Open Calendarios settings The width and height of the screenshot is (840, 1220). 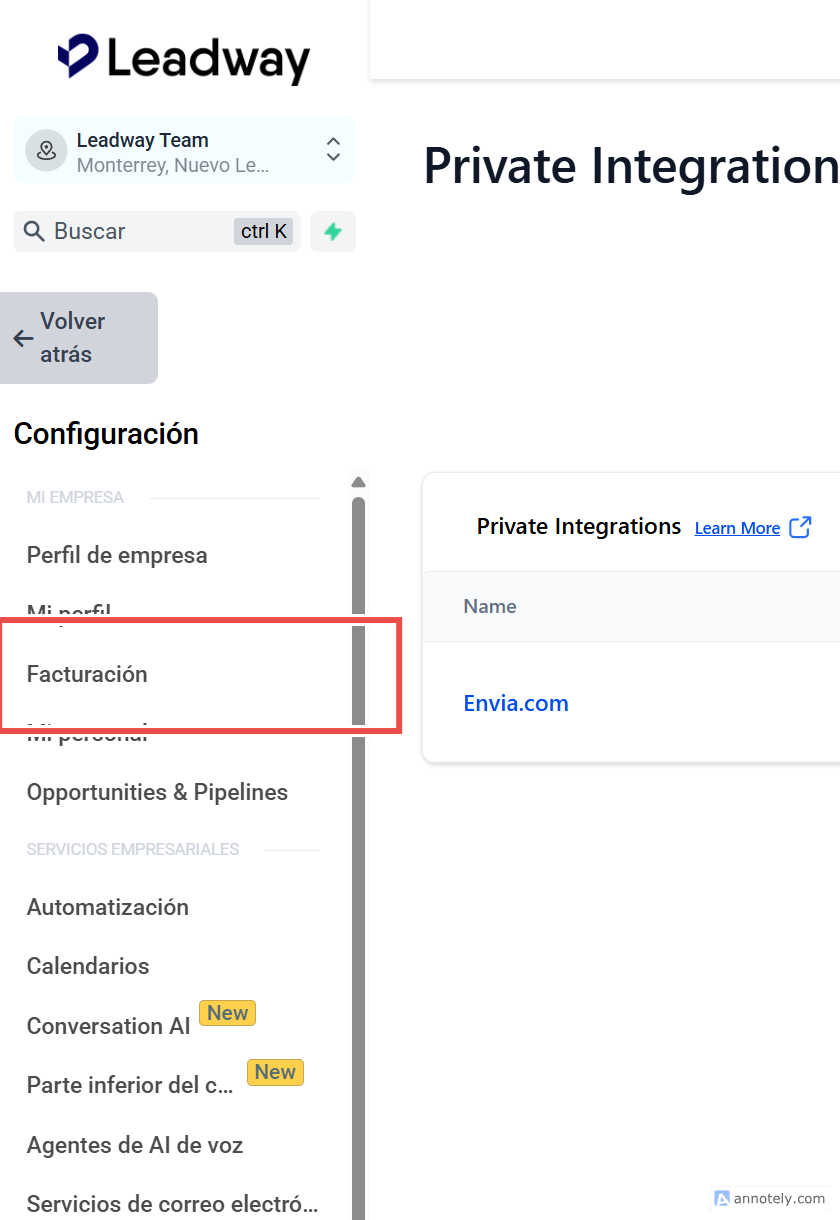[88, 966]
